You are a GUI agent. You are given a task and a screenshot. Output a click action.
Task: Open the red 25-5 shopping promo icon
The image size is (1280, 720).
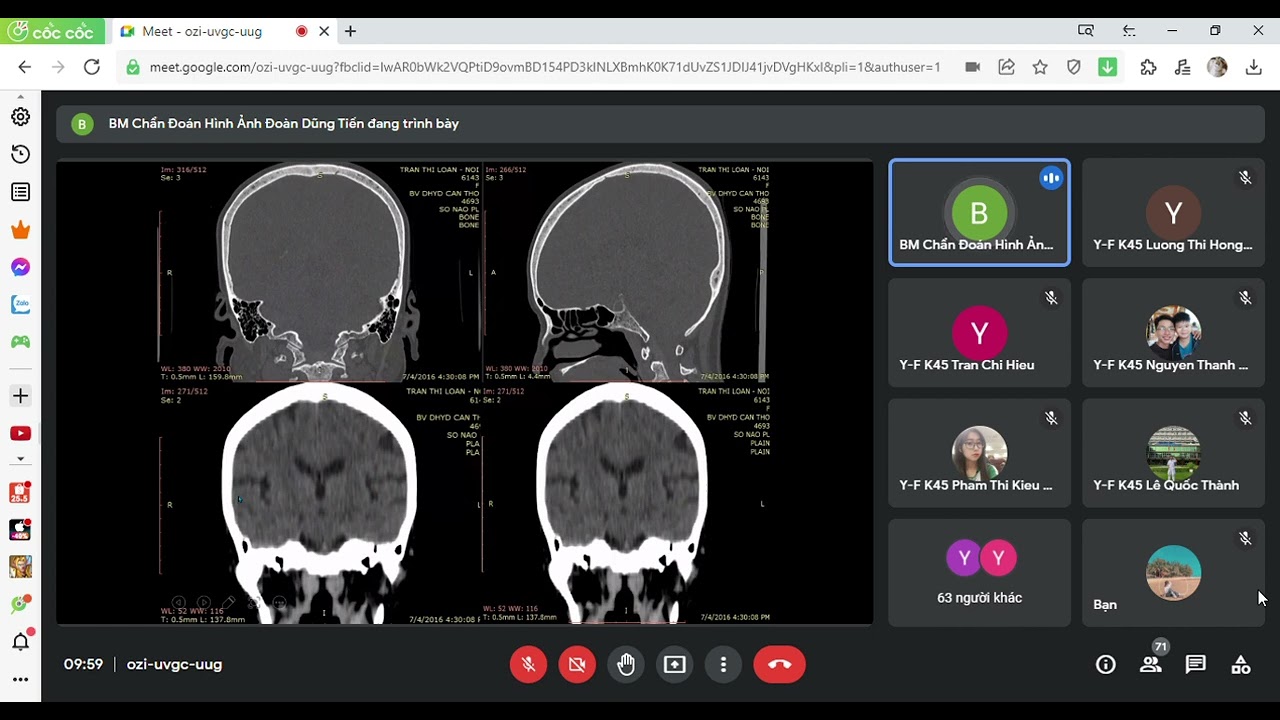coord(20,492)
